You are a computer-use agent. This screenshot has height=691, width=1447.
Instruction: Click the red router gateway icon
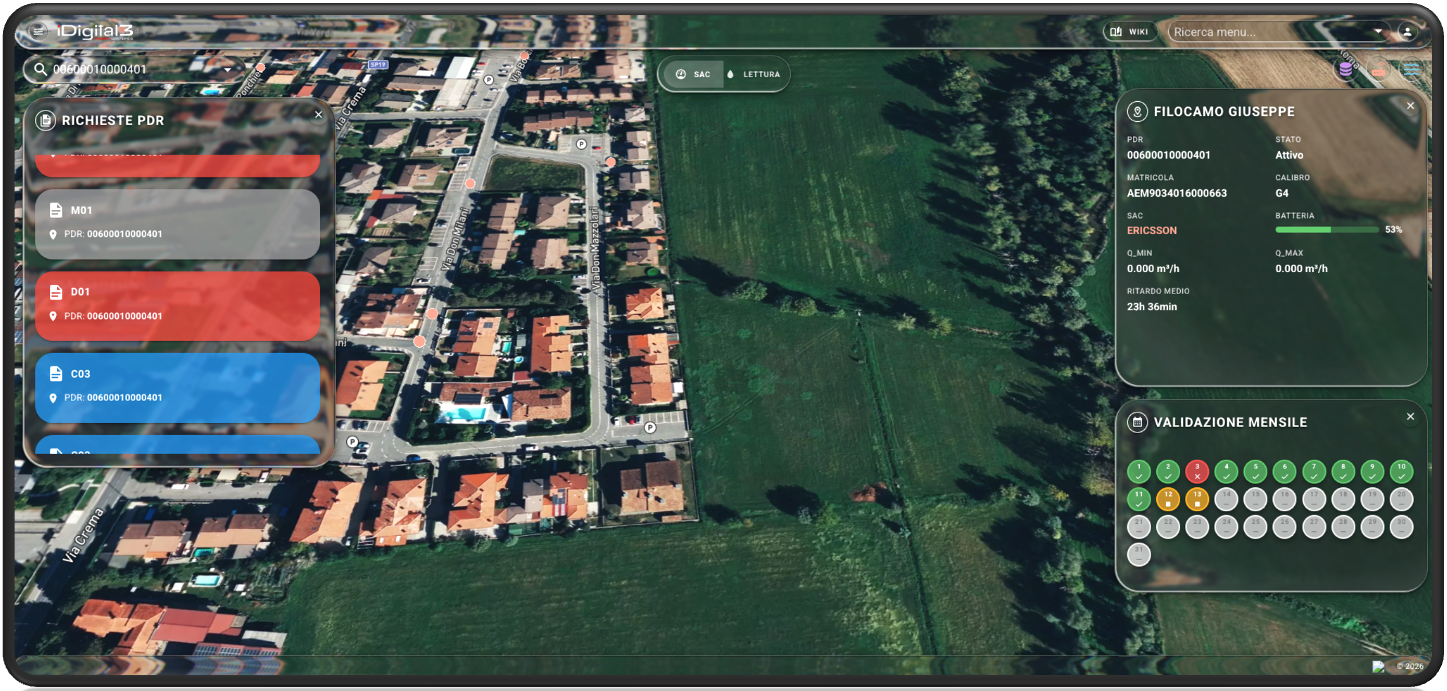pyautogui.click(x=1378, y=70)
